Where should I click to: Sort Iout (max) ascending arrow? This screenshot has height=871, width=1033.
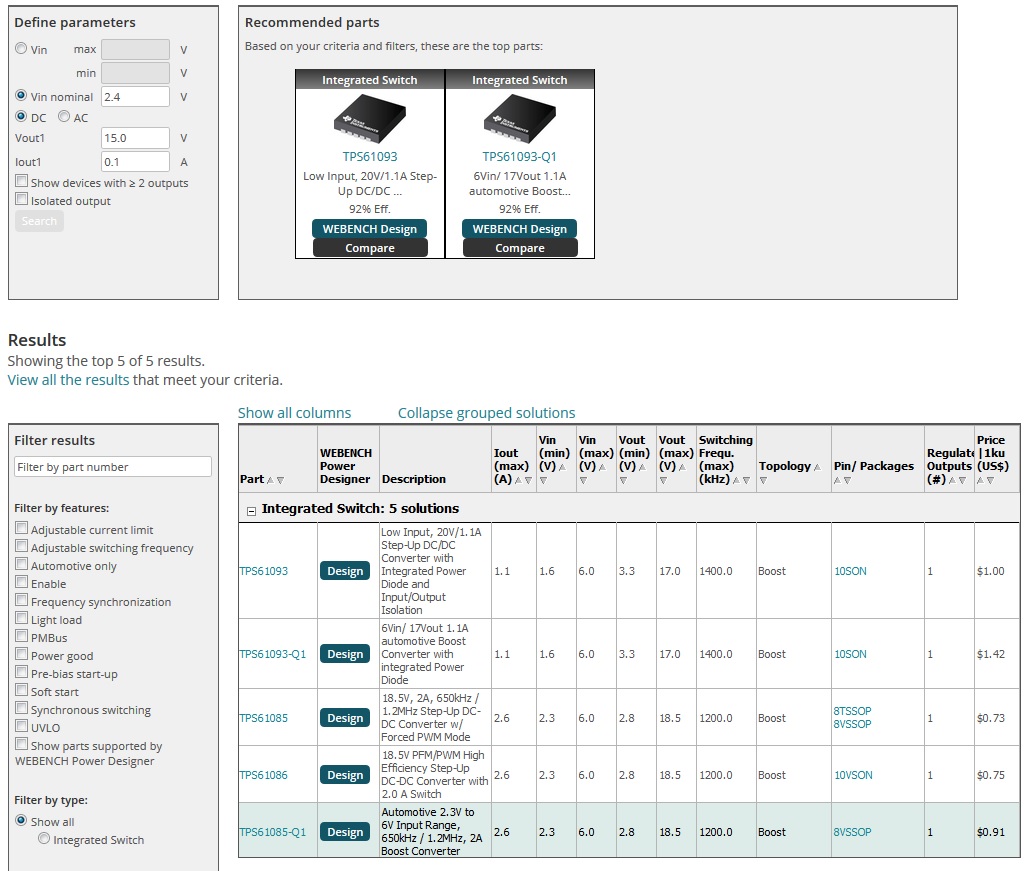518,480
